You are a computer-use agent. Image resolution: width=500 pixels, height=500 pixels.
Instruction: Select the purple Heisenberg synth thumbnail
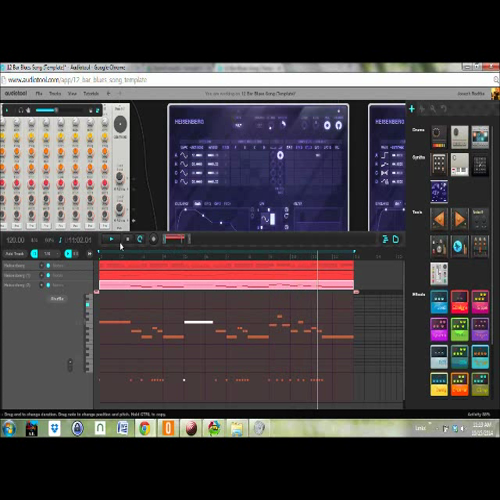pyautogui.click(x=439, y=192)
